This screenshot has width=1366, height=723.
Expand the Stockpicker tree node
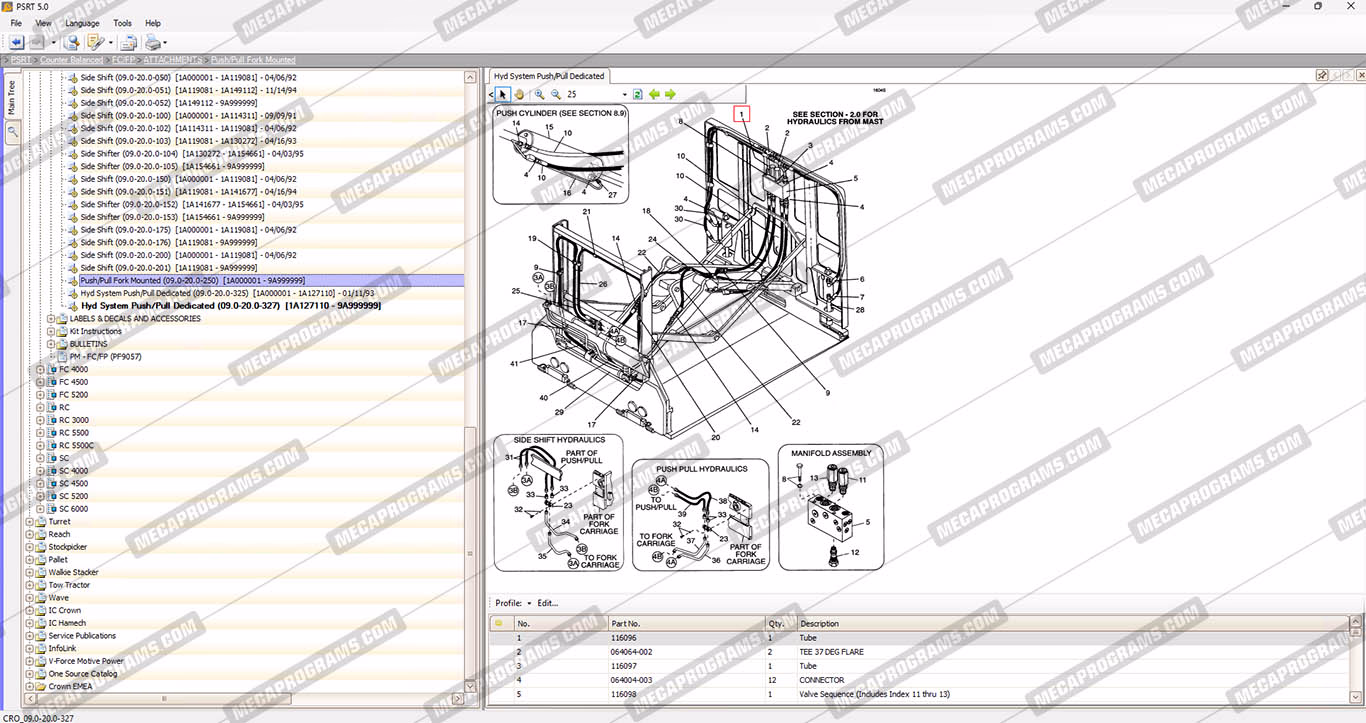coord(29,547)
